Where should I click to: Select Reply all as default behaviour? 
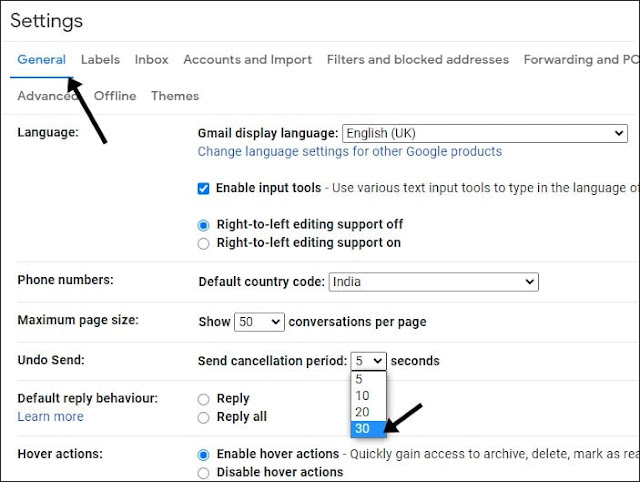point(203,418)
